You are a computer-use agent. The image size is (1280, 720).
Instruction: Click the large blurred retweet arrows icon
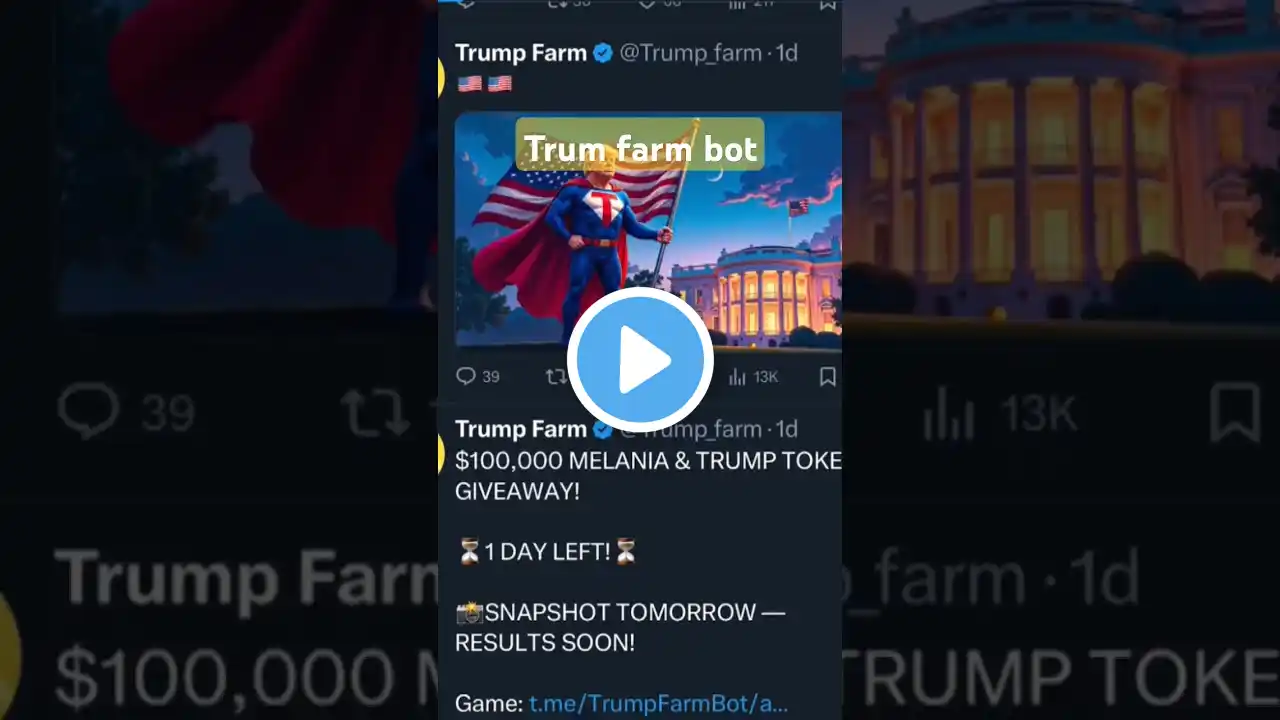click(x=373, y=412)
